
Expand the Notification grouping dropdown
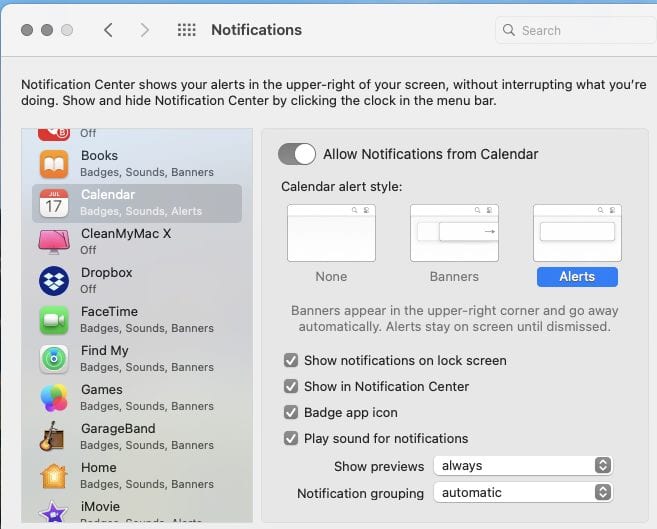[x=522, y=492]
